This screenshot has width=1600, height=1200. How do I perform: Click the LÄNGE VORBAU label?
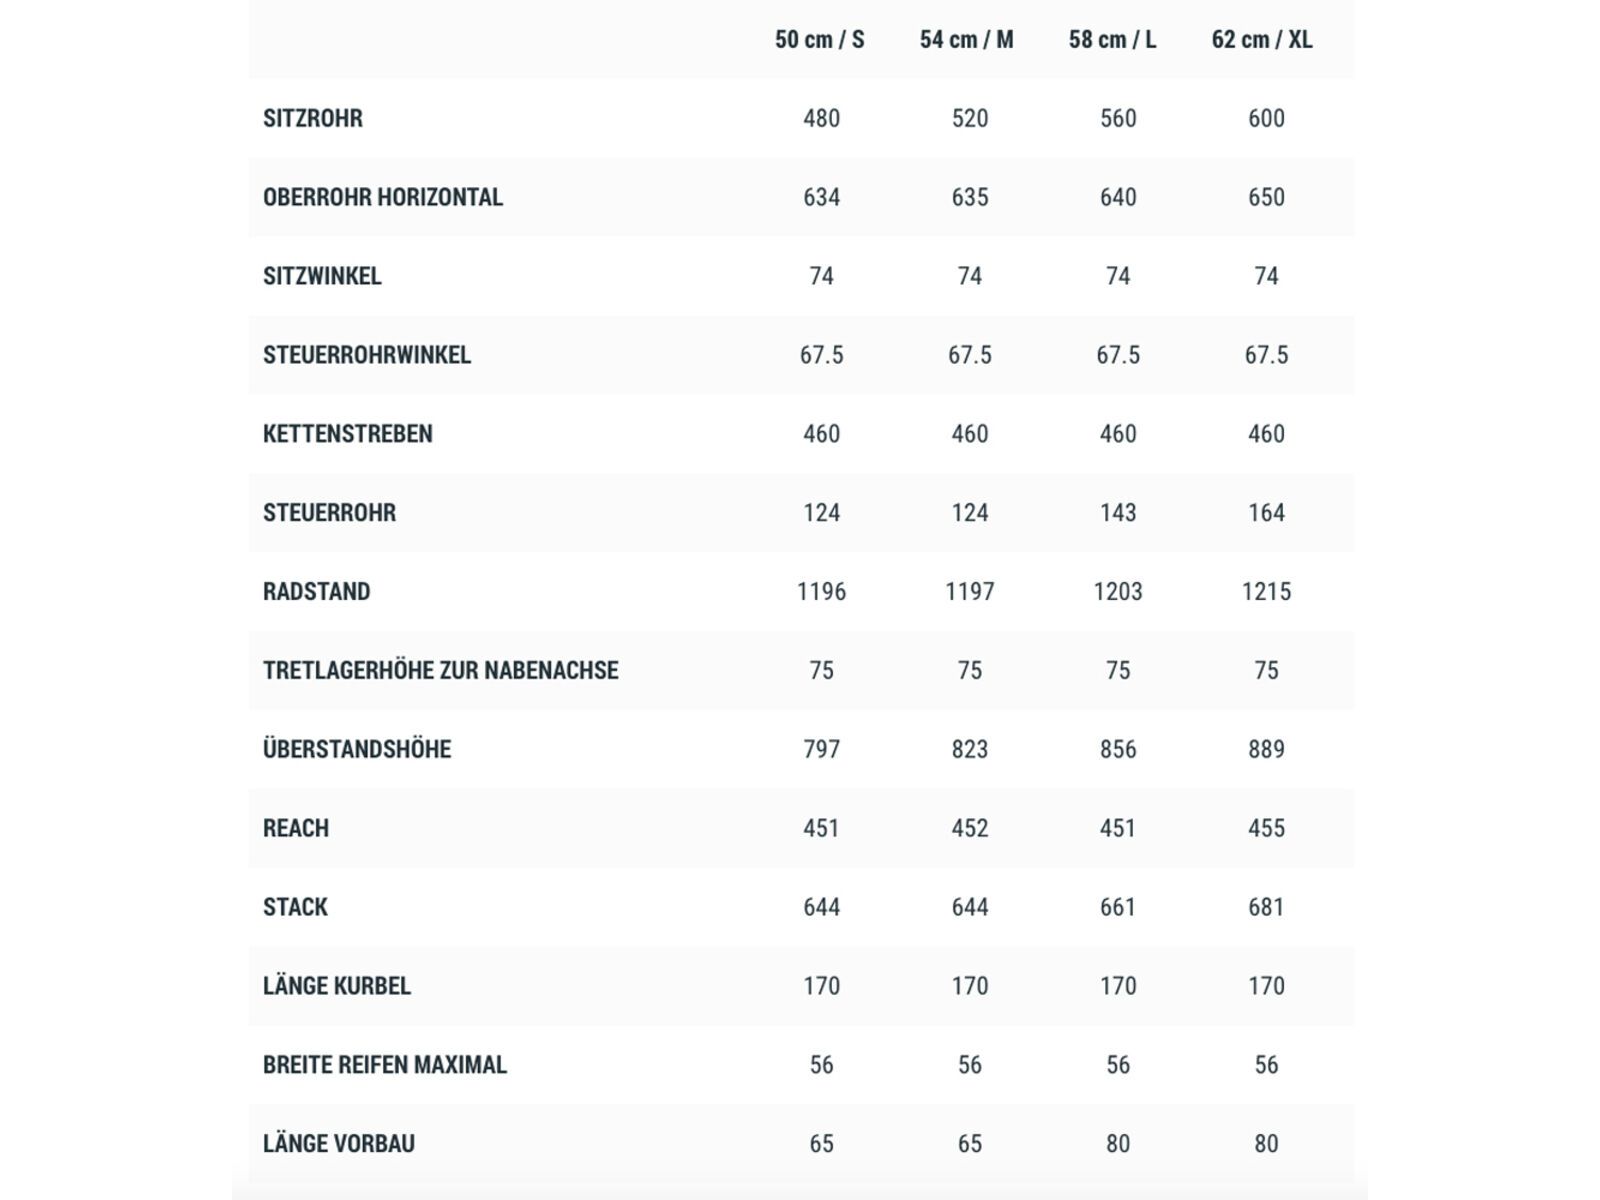pos(339,1144)
